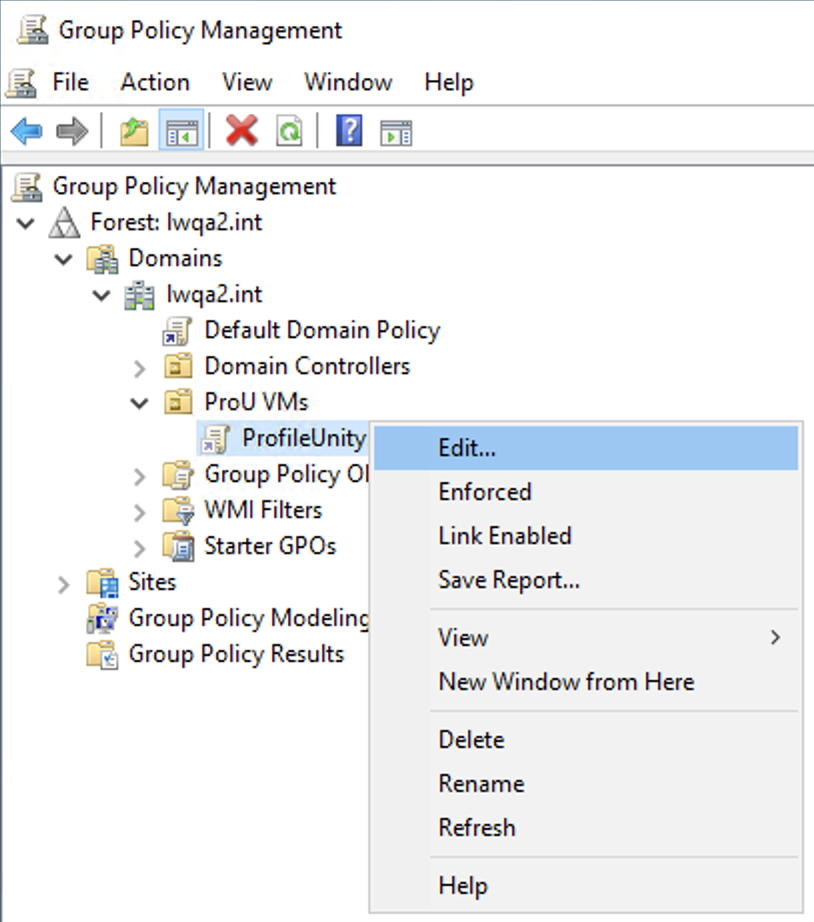Select Default Domain Policy in tree
814x922 pixels.
[321, 330]
